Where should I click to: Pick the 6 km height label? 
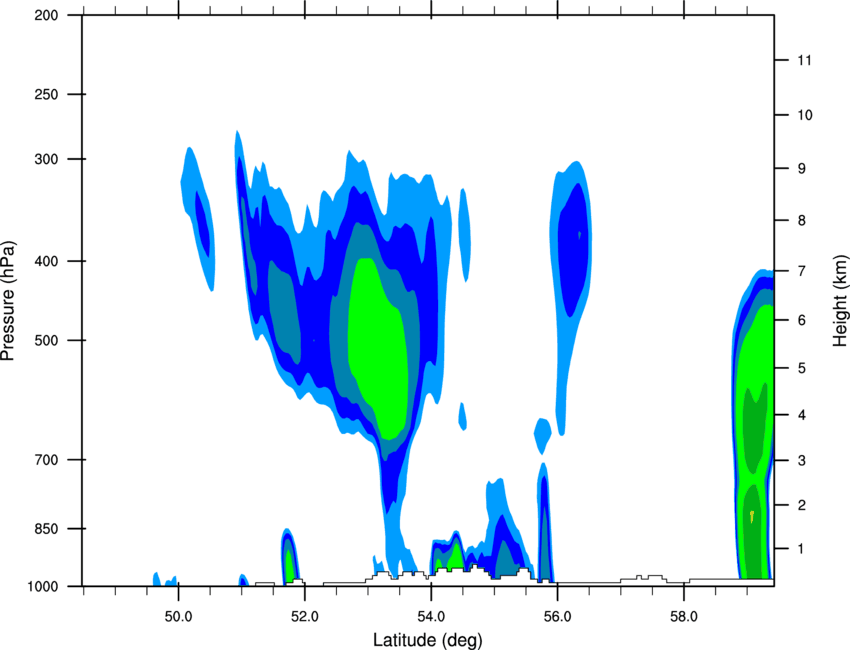[x=802, y=320]
